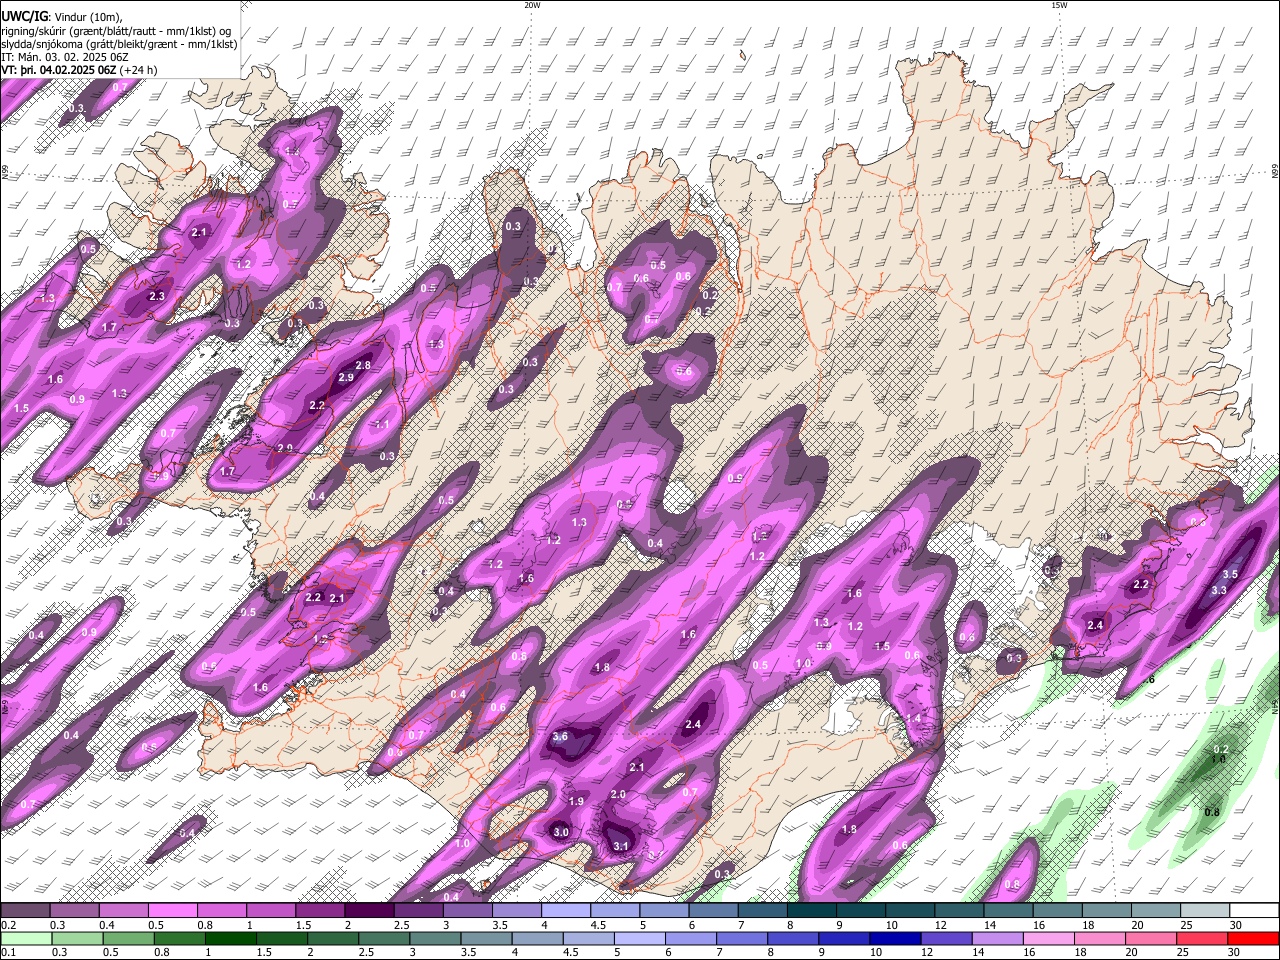Image resolution: width=1280 pixels, height=960 pixels.
Task: Click the darkest purple swatch between 2 and 2.5
Action: click(x=368, y=911)
